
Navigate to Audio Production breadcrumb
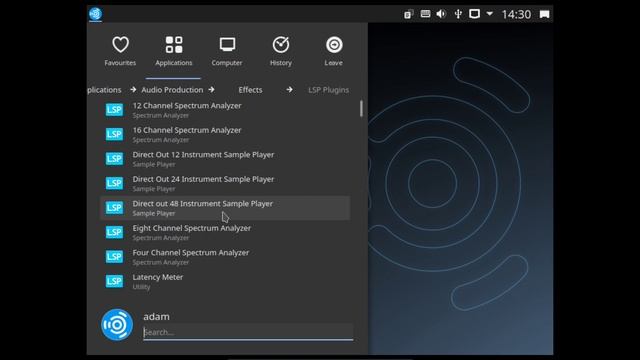coord(172,90)
